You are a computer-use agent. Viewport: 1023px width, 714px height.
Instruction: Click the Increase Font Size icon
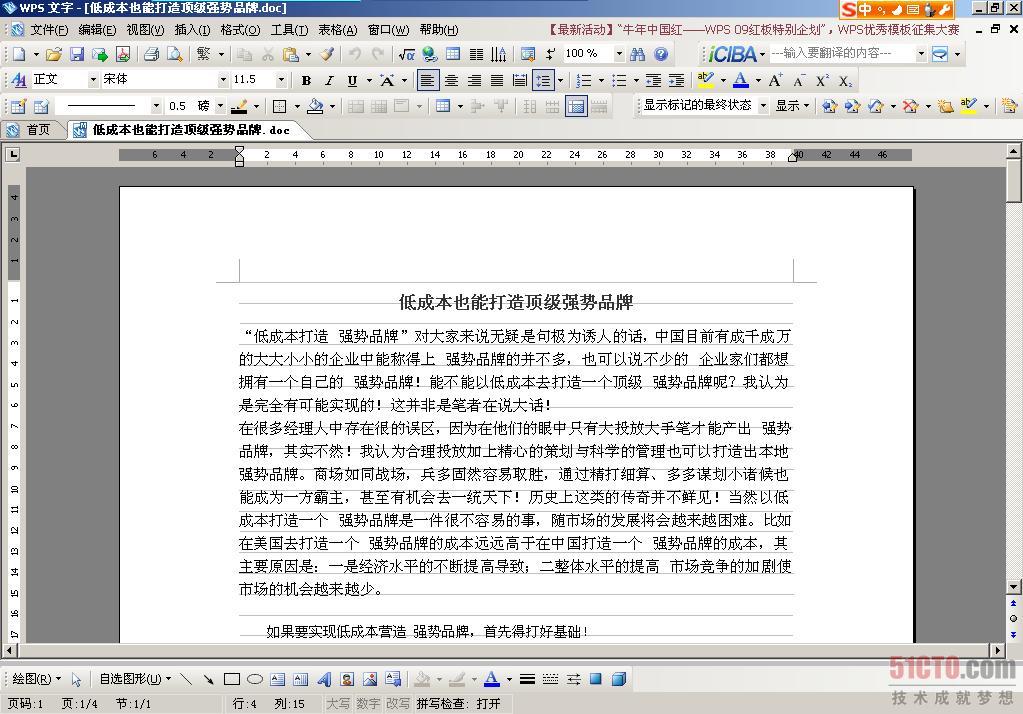point(775,80)
